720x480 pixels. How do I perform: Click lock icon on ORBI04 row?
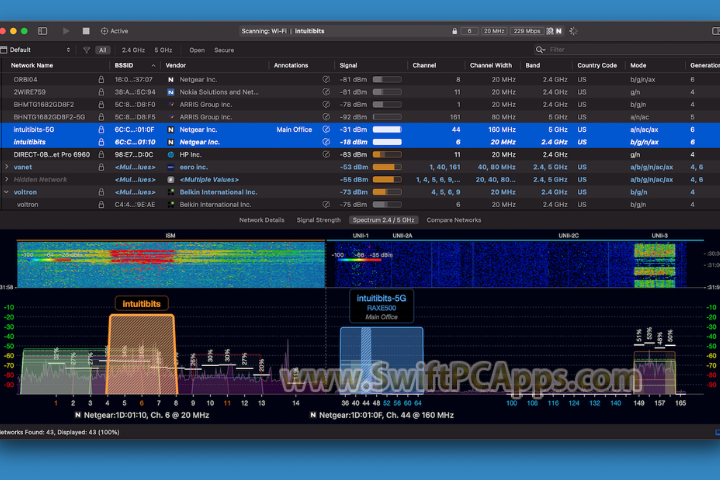pos(101,79)
